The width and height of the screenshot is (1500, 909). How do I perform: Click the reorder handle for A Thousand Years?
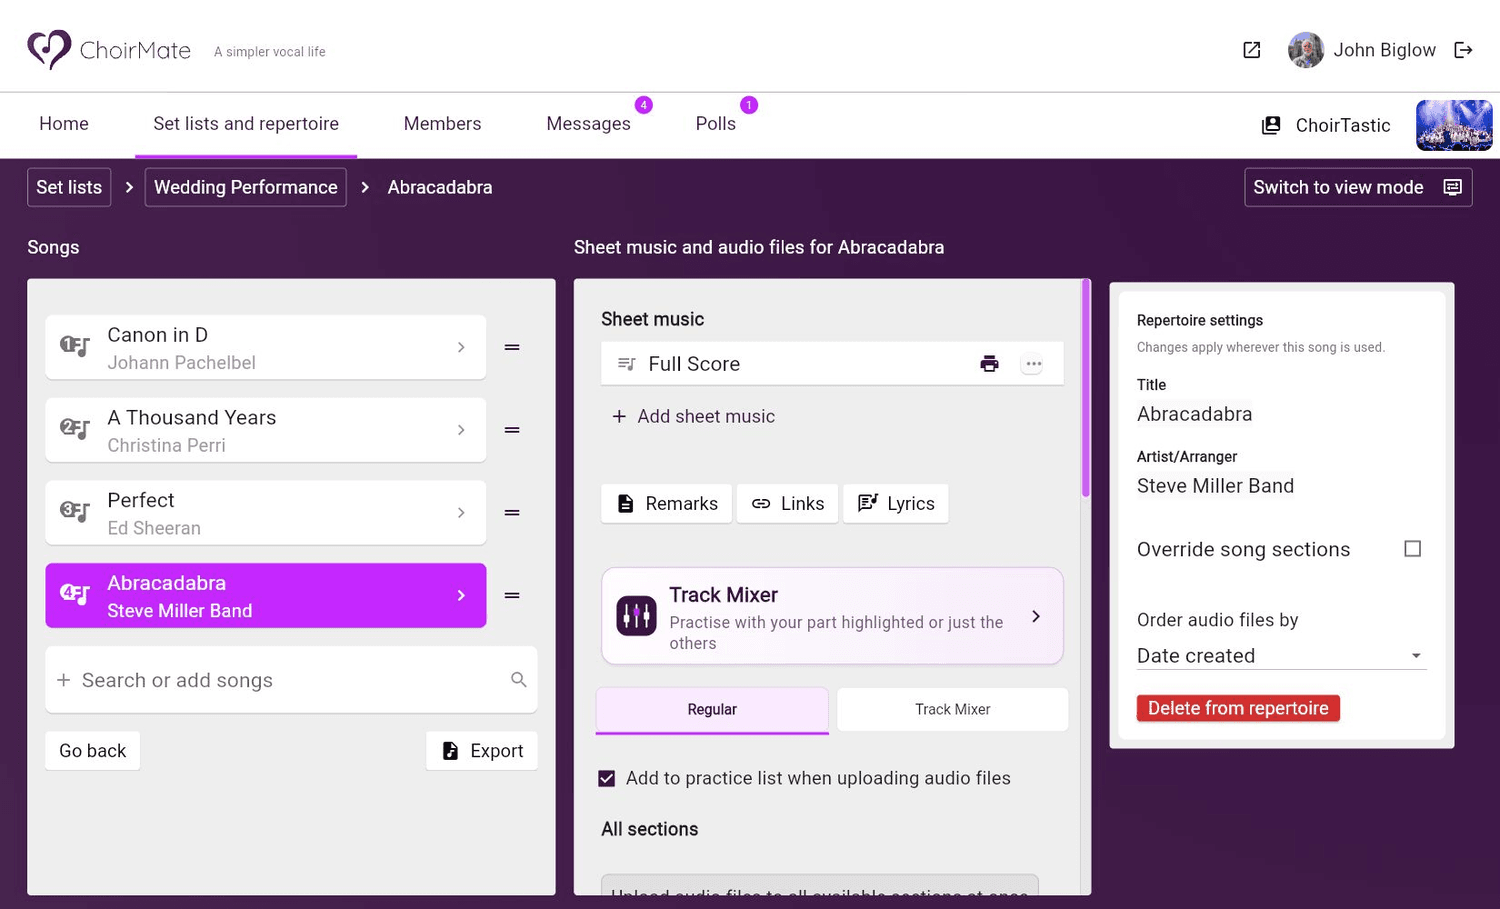pos(512,430)
